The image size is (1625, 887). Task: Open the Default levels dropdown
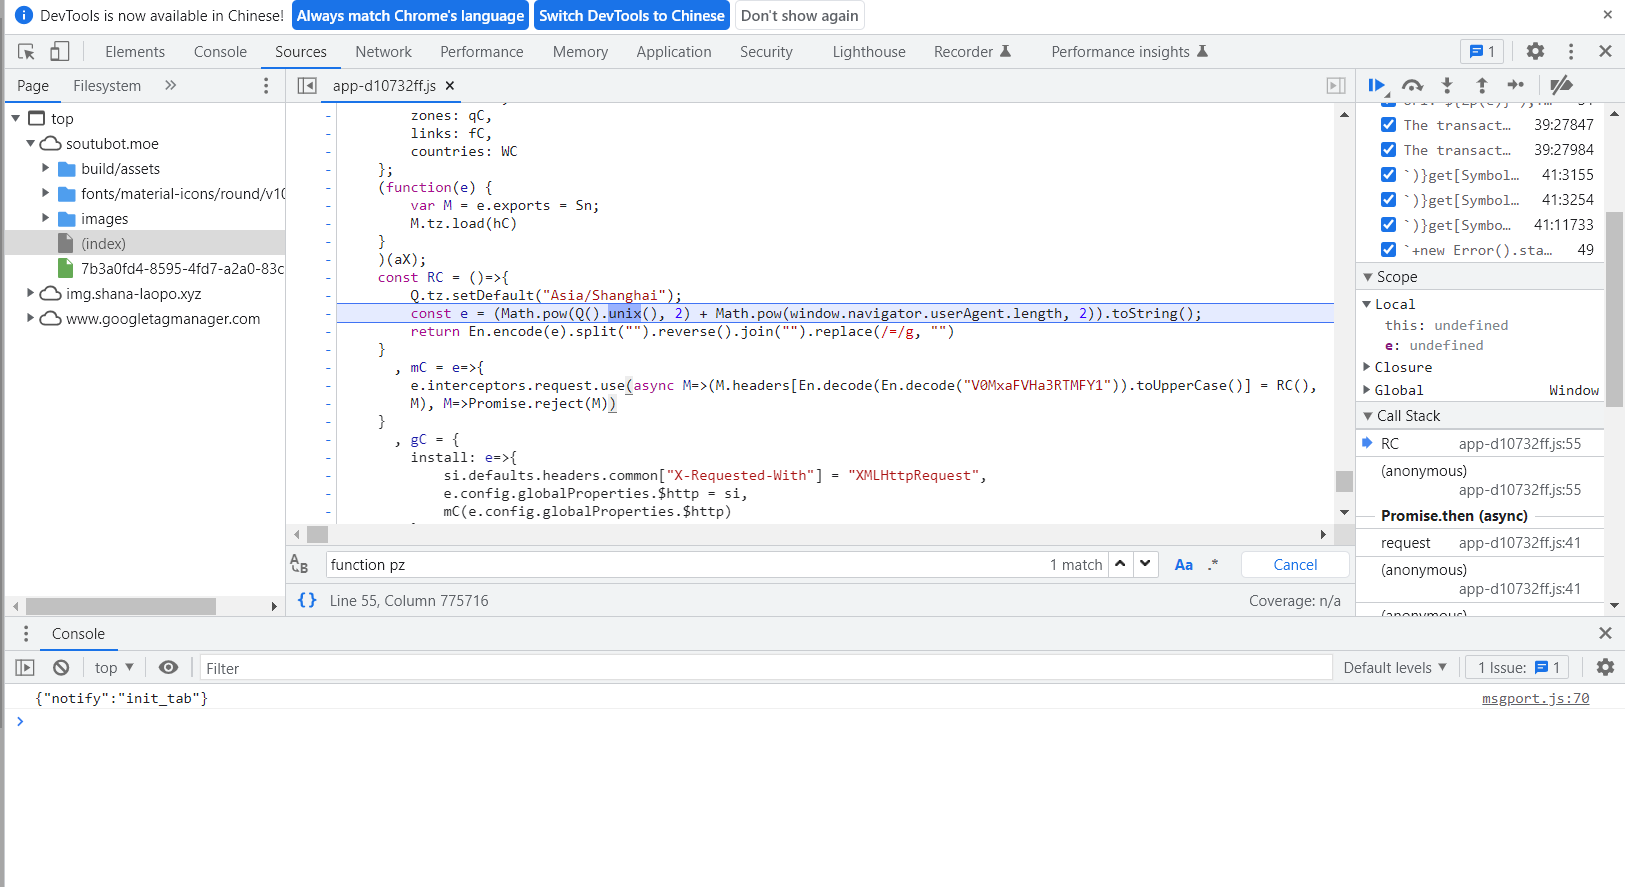tap(1395, 668)
